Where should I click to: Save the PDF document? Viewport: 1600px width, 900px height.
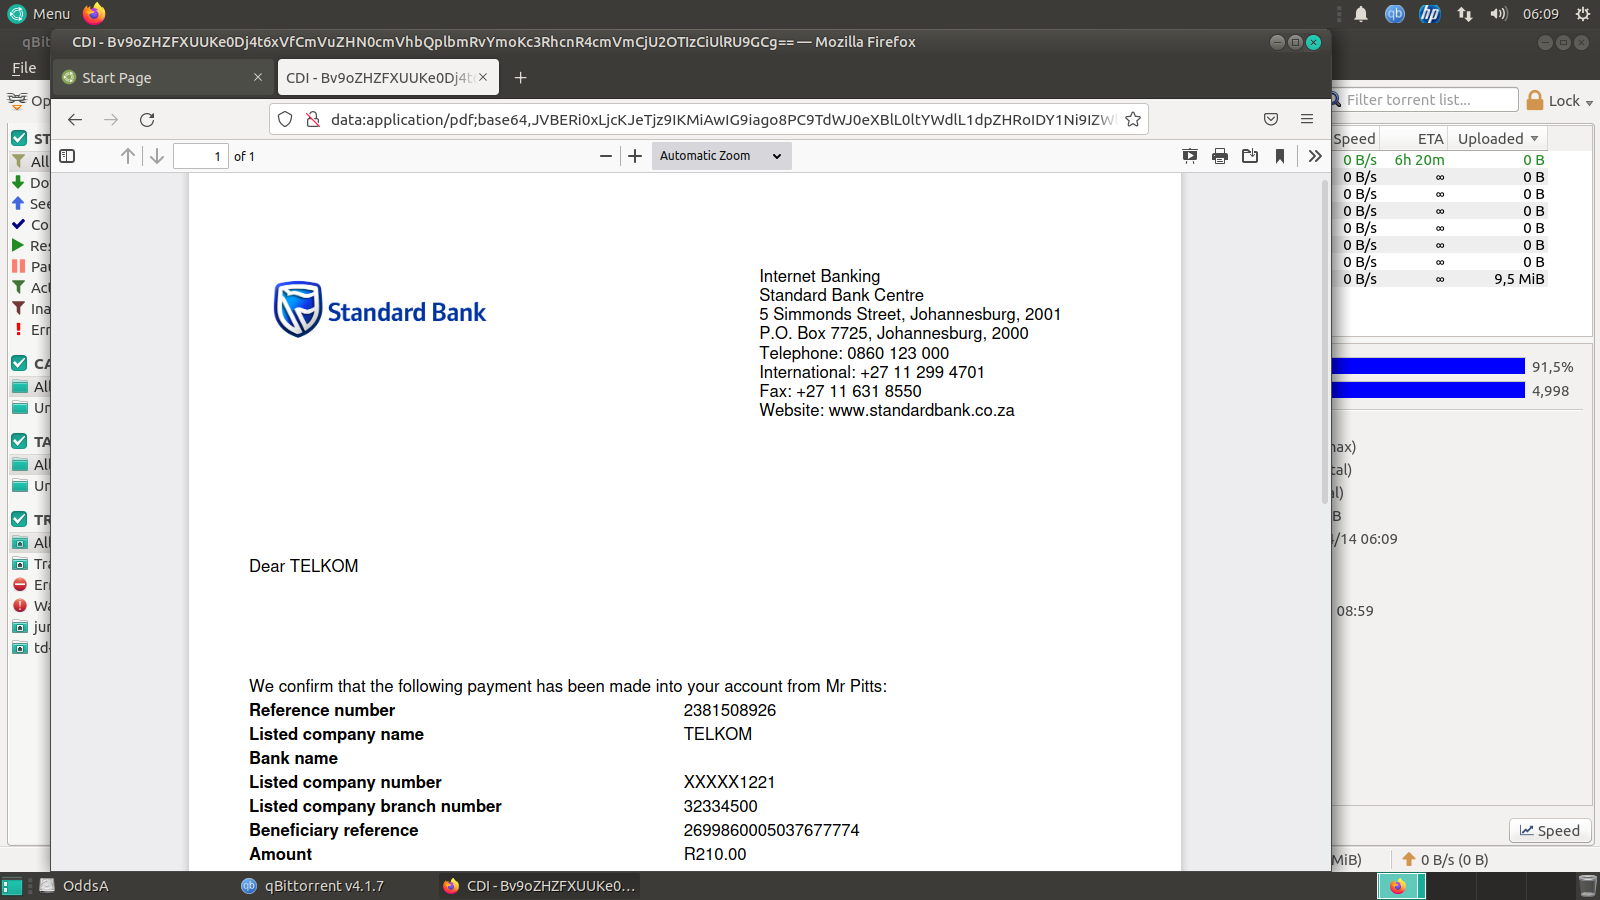tap(1250, 156)
